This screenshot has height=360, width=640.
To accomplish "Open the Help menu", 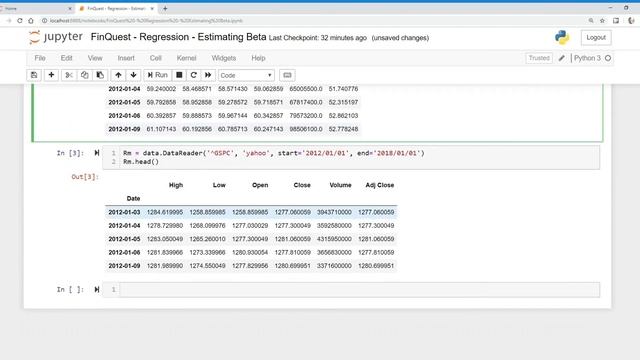I will tap(258, 58).
